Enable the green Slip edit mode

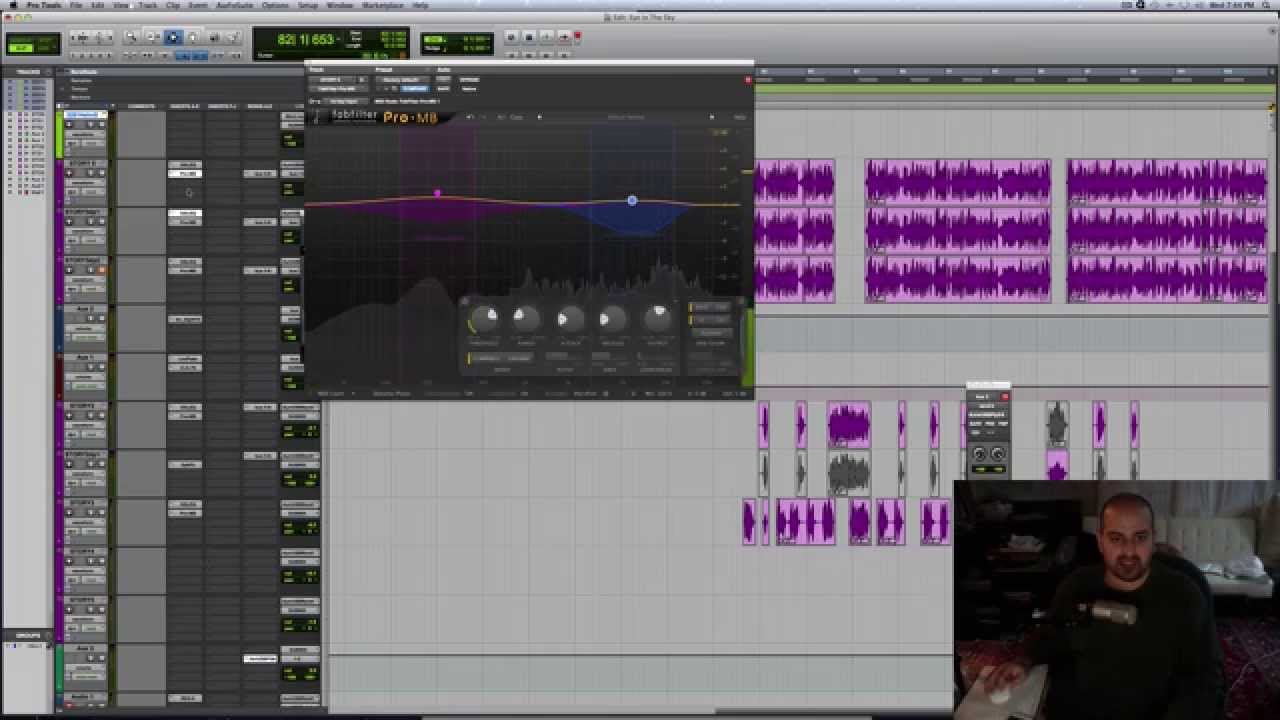(x=21, y=49)
